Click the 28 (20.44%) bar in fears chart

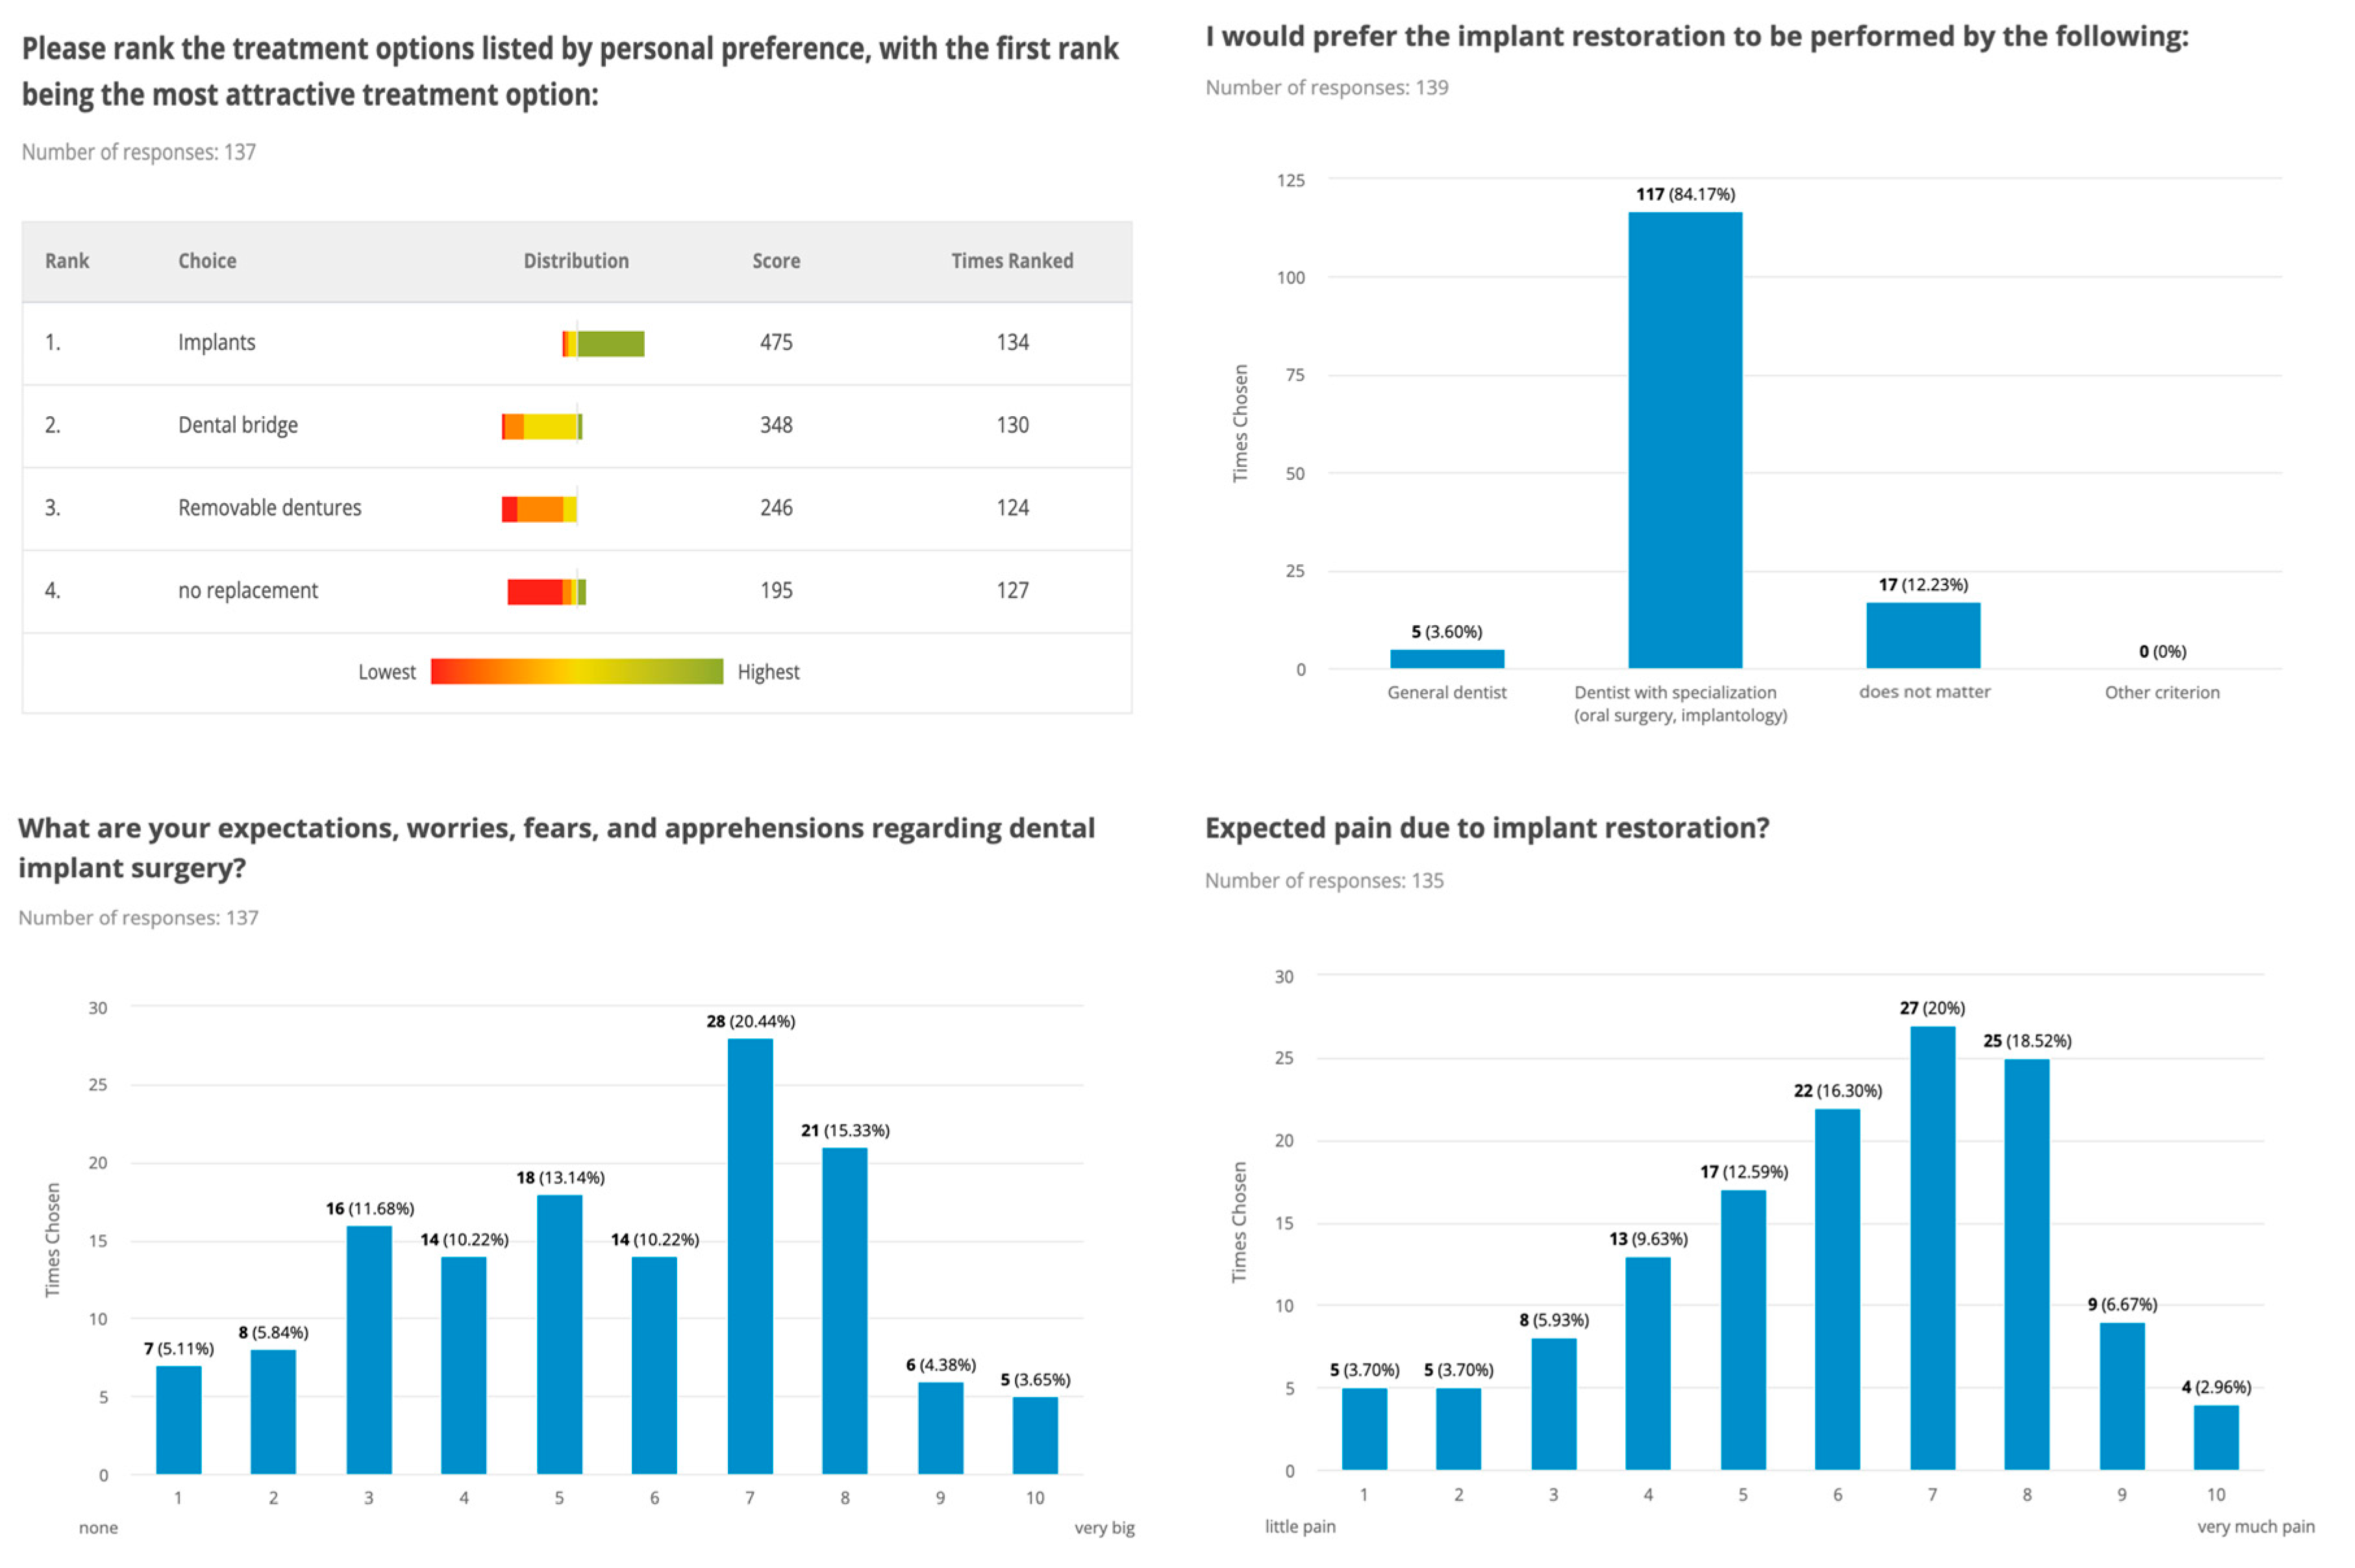(750, 1256)
